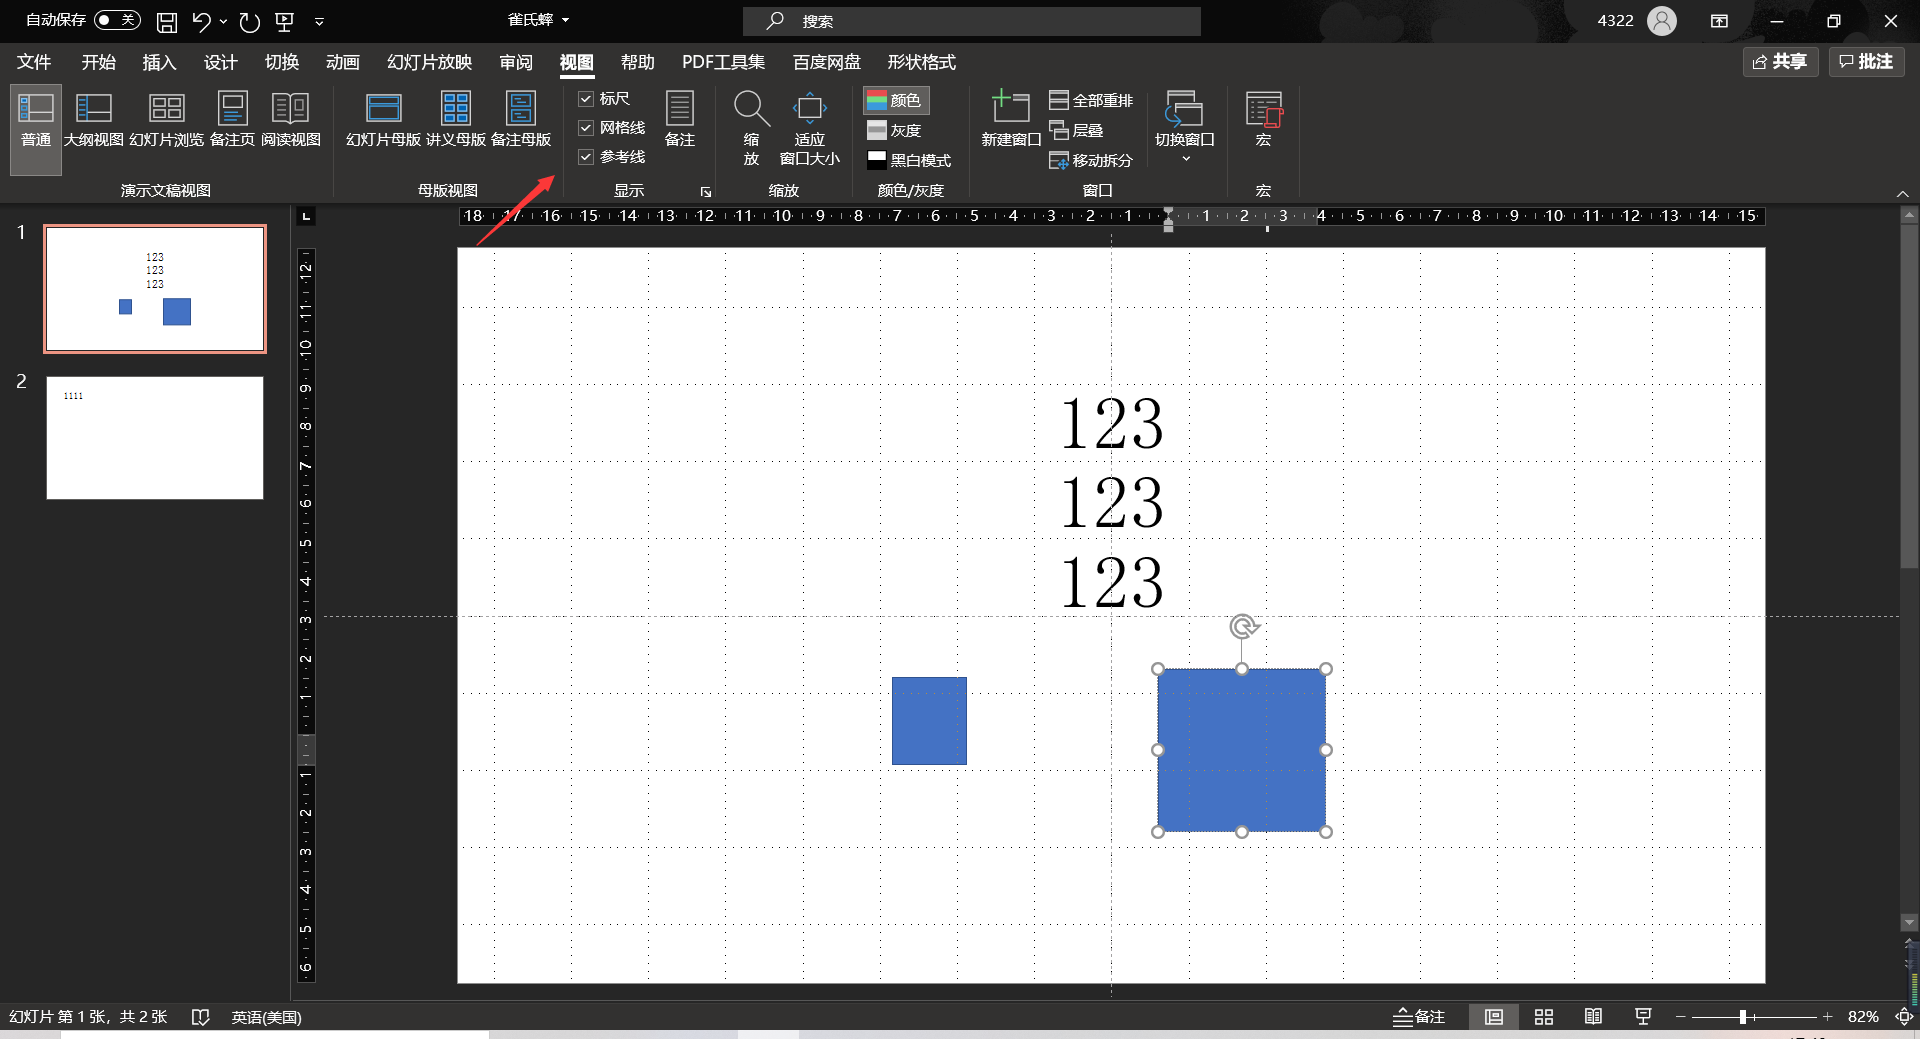Click zoom out minus button
The image size is (1920, 1039).
1681,1017
